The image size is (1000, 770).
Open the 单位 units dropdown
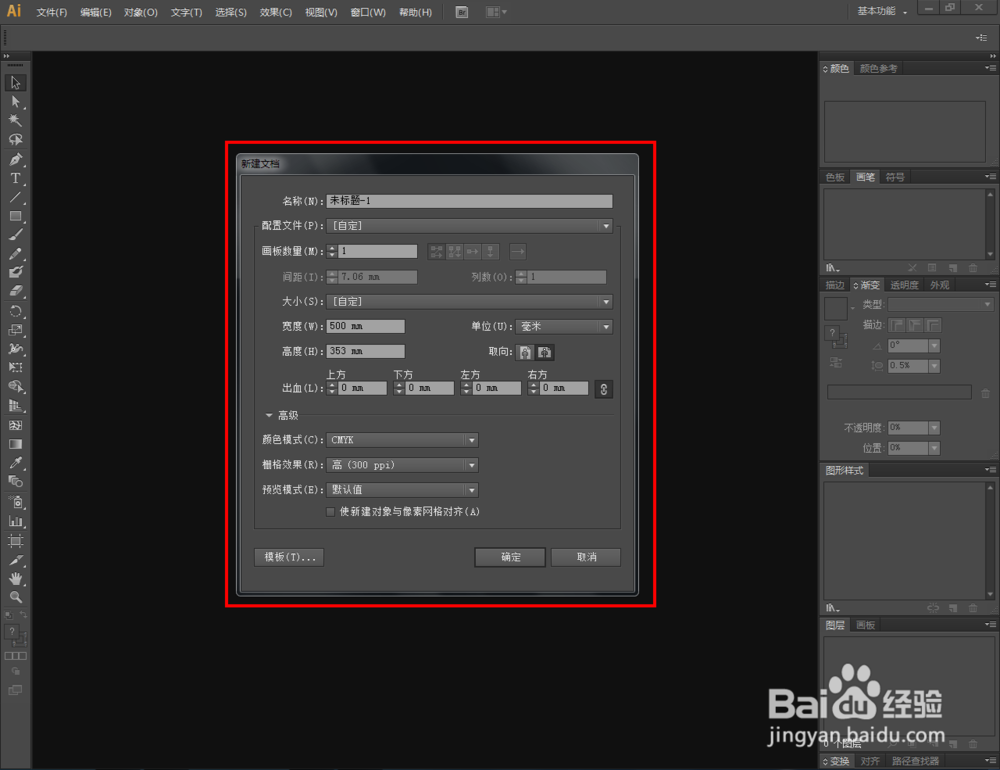point(564,327)
